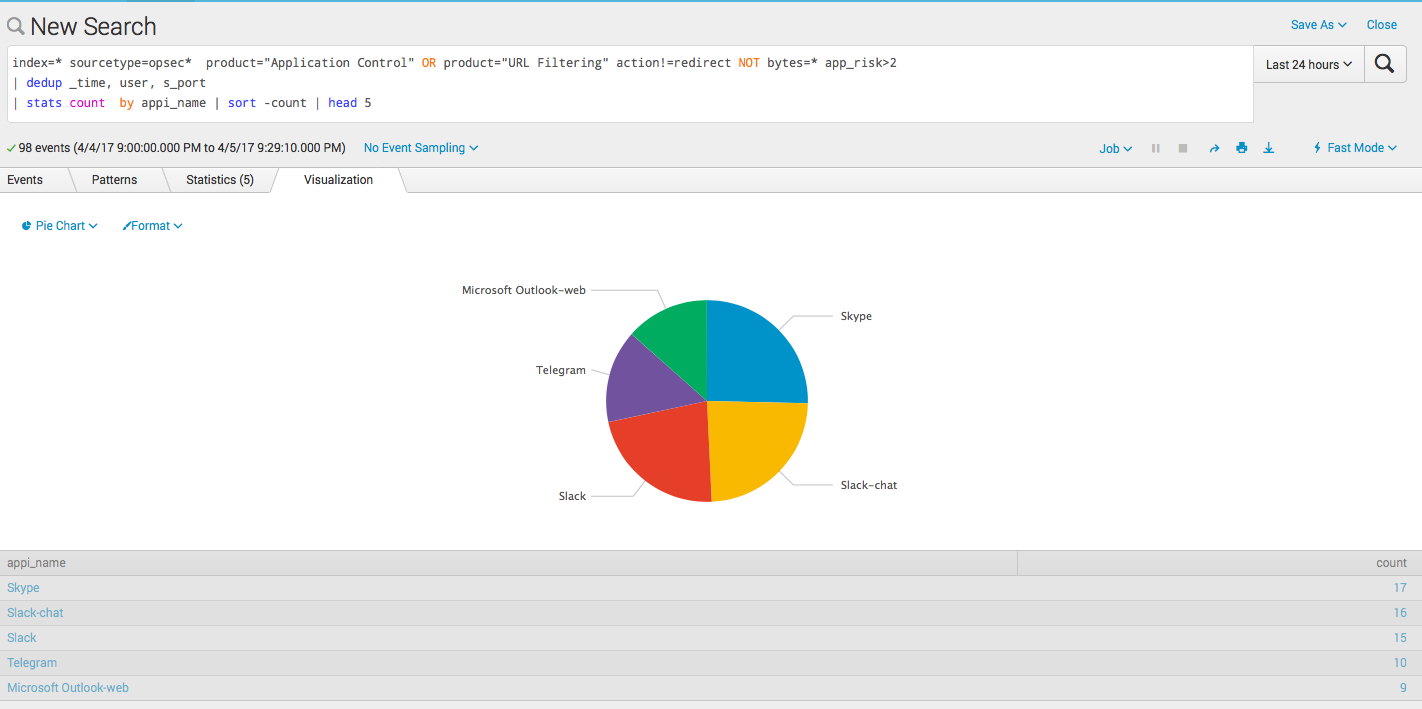Expand the Last 24 hours time picker
The image size is (1422, 709).
[x=1309, y=64]
